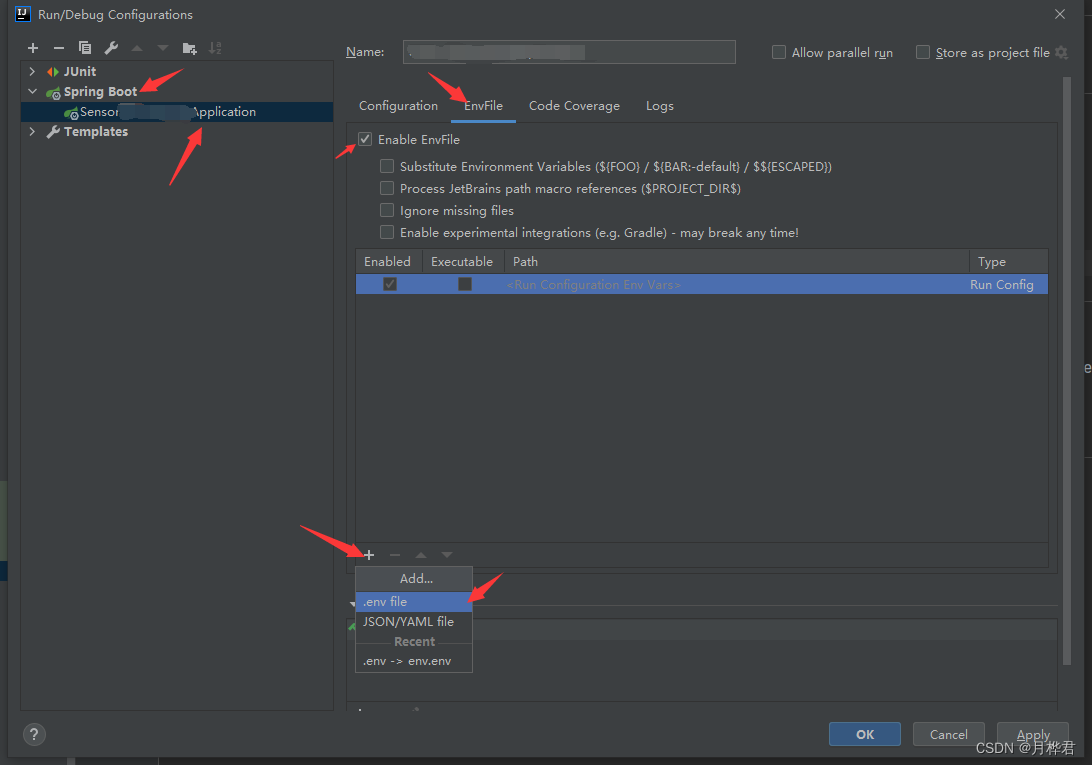1092x765 pixels.
Task: Apply the configuration changes
Action: click(x=1033, y=734)
